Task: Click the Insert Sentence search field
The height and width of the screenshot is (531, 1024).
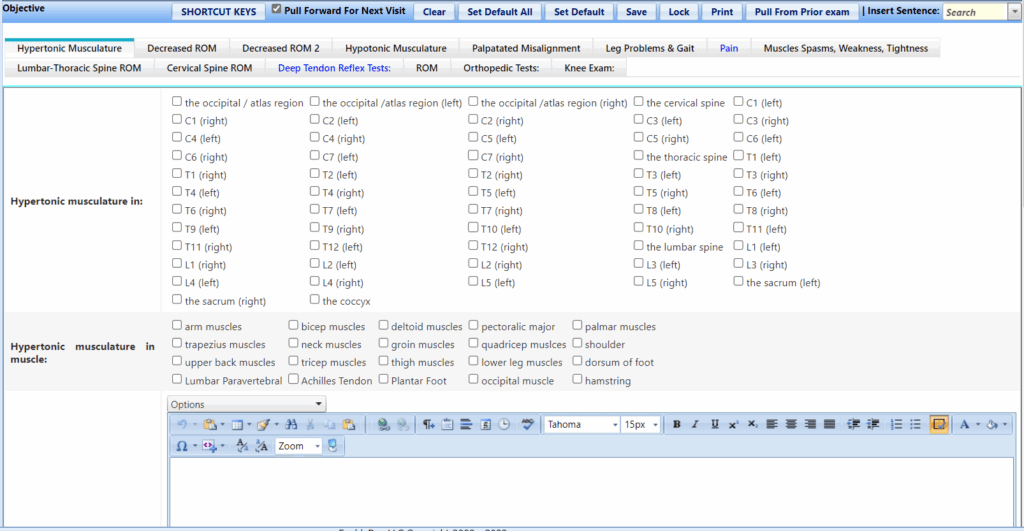Action: (x=974, y=12)
